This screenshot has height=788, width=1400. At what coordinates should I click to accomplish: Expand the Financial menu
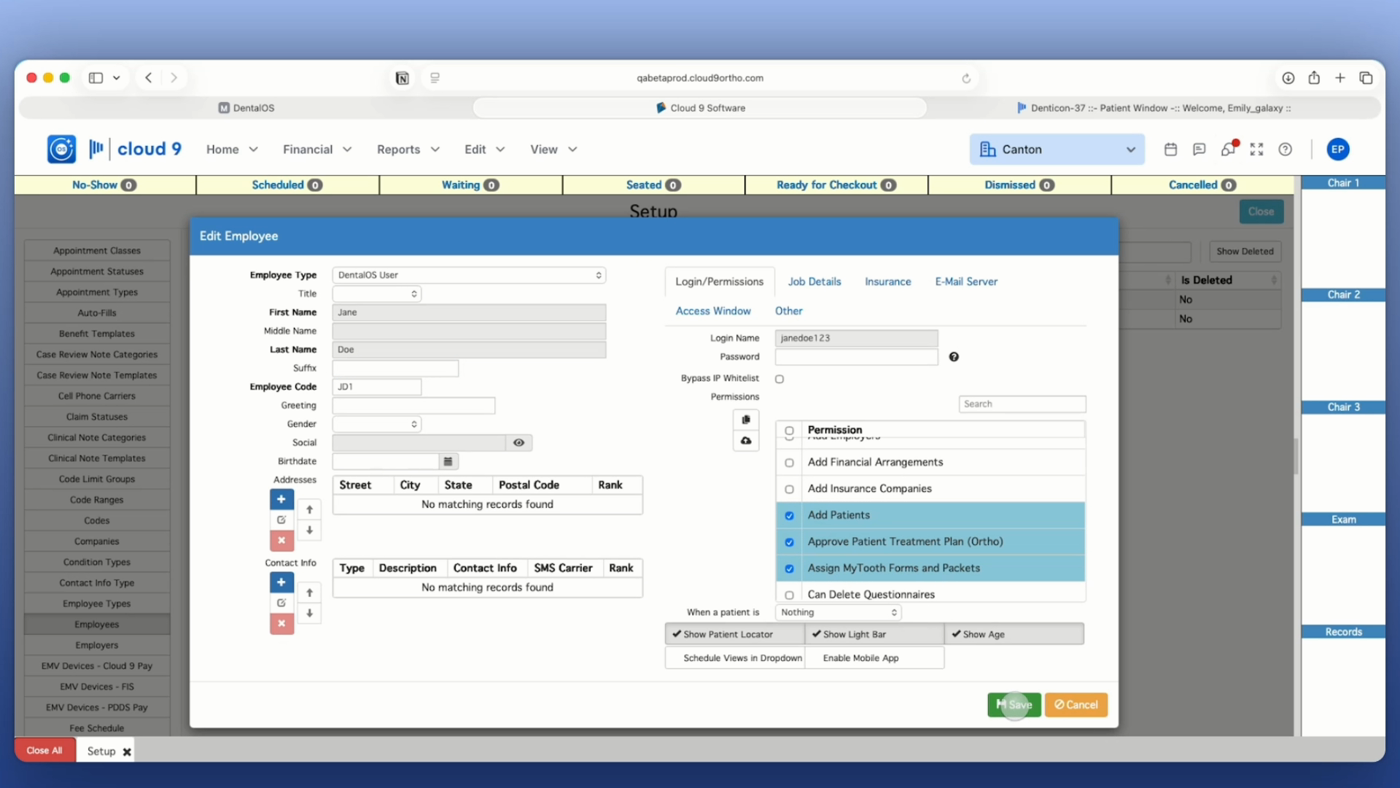coord(317,149)
